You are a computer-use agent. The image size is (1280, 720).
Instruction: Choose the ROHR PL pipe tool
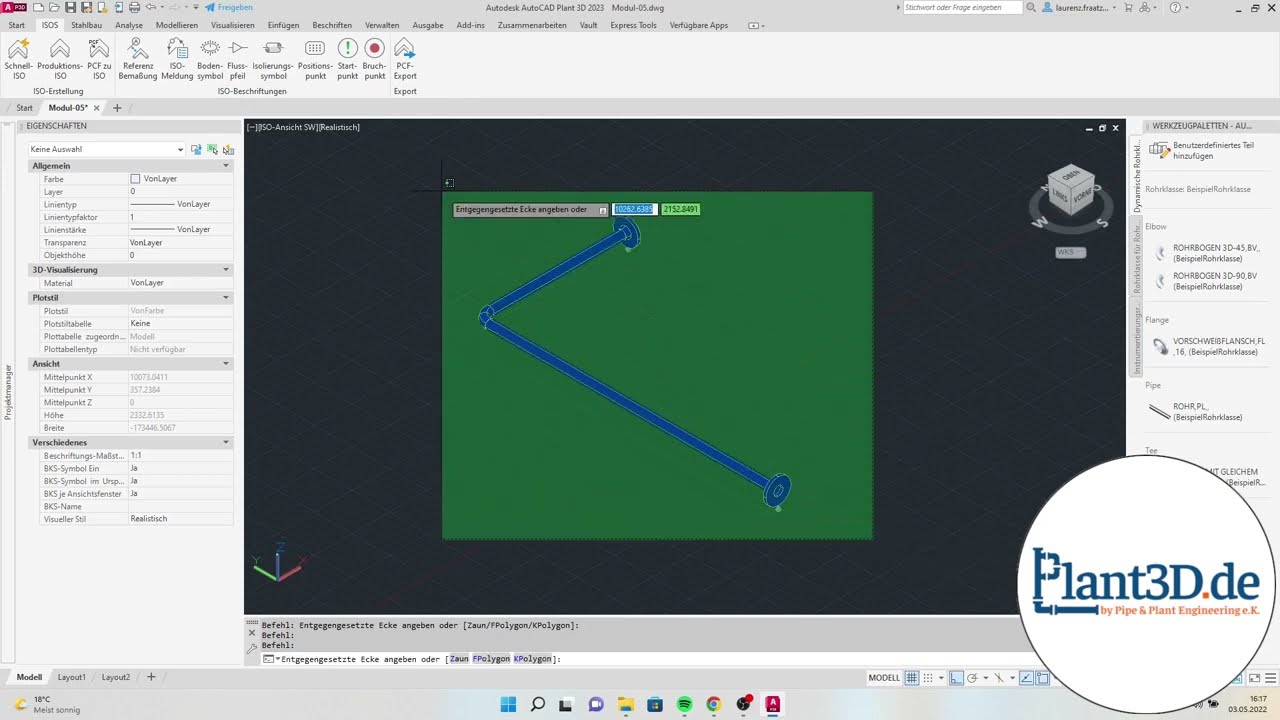pos(1196,412)
